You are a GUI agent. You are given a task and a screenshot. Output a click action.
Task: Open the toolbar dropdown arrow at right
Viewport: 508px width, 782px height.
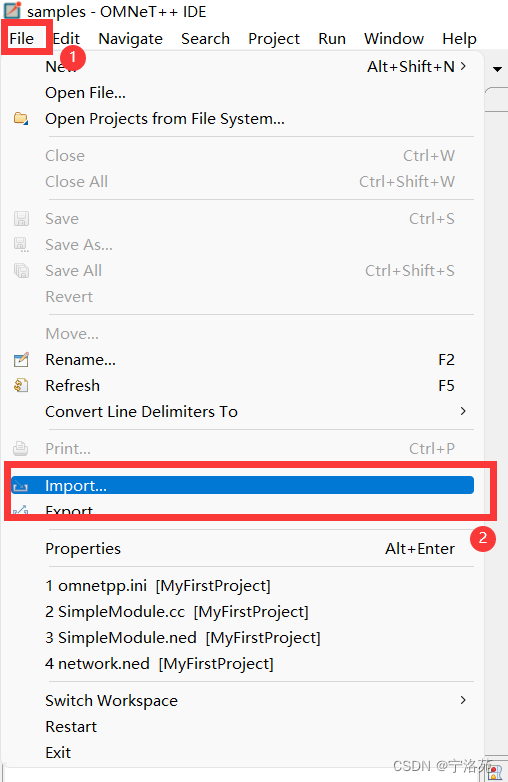click(497, 69)
